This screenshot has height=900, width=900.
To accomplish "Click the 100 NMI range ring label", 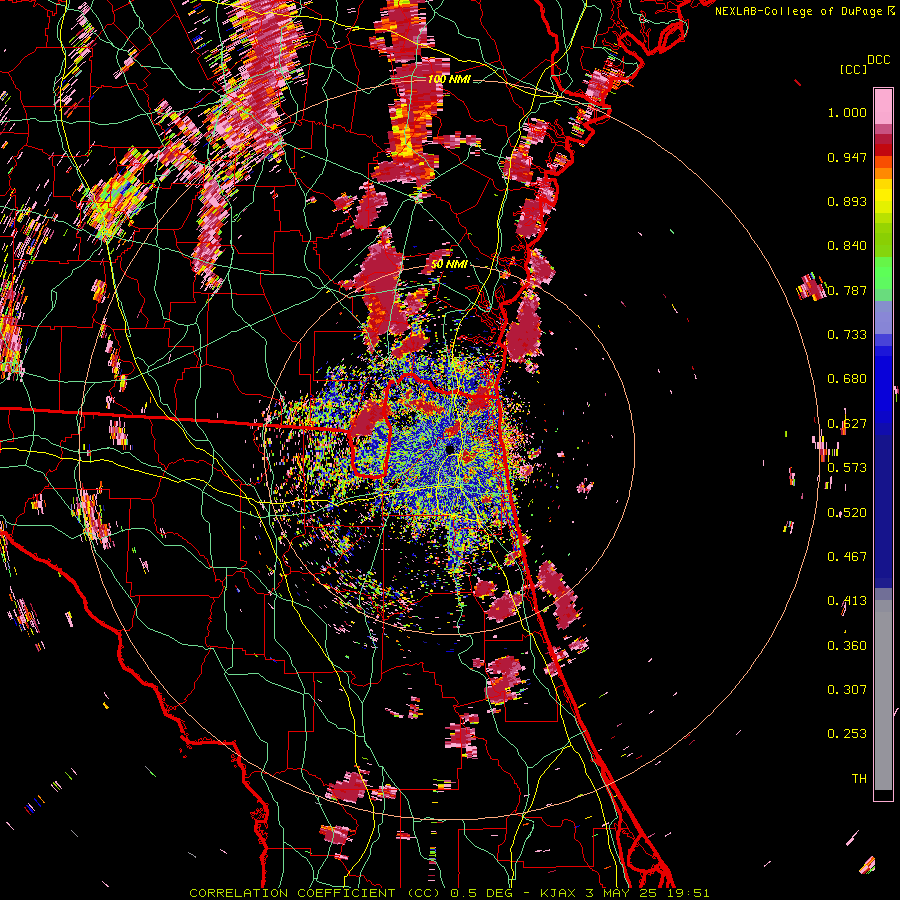I will pos(449,79).
